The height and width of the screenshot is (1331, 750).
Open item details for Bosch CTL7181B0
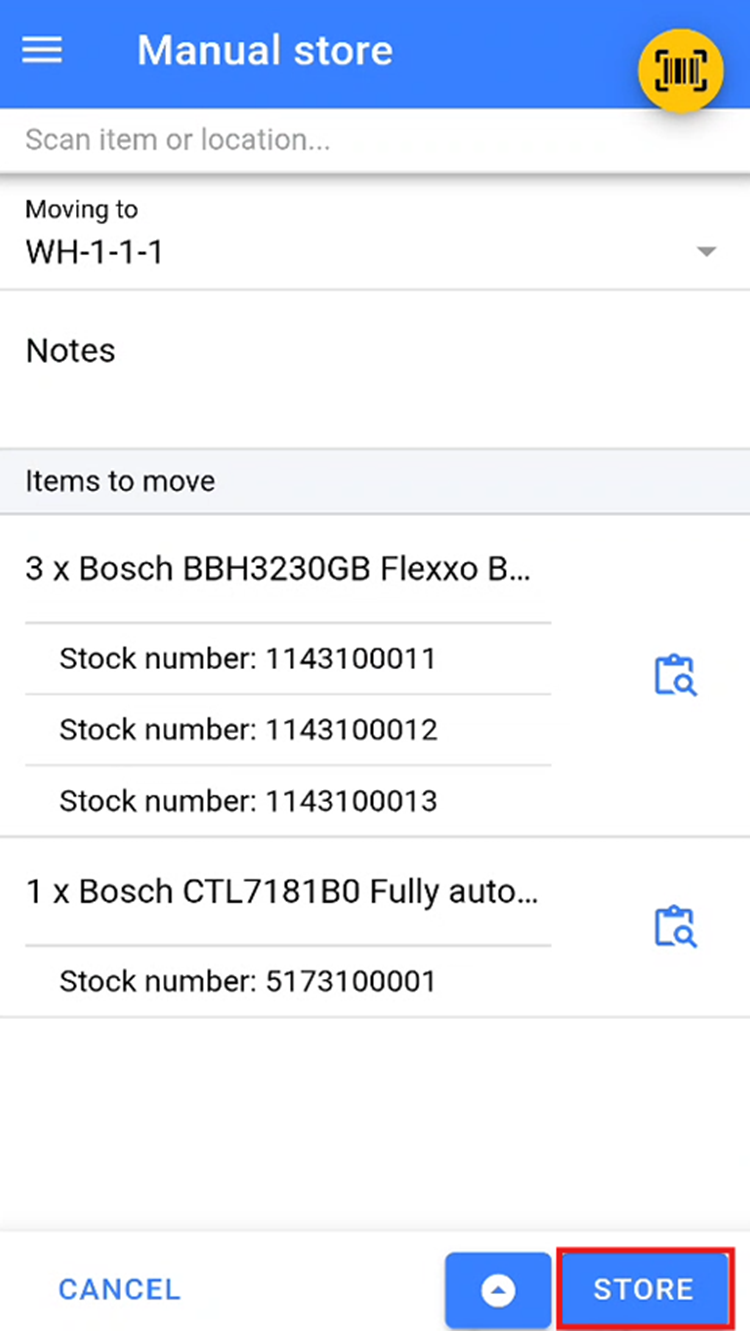675,926
